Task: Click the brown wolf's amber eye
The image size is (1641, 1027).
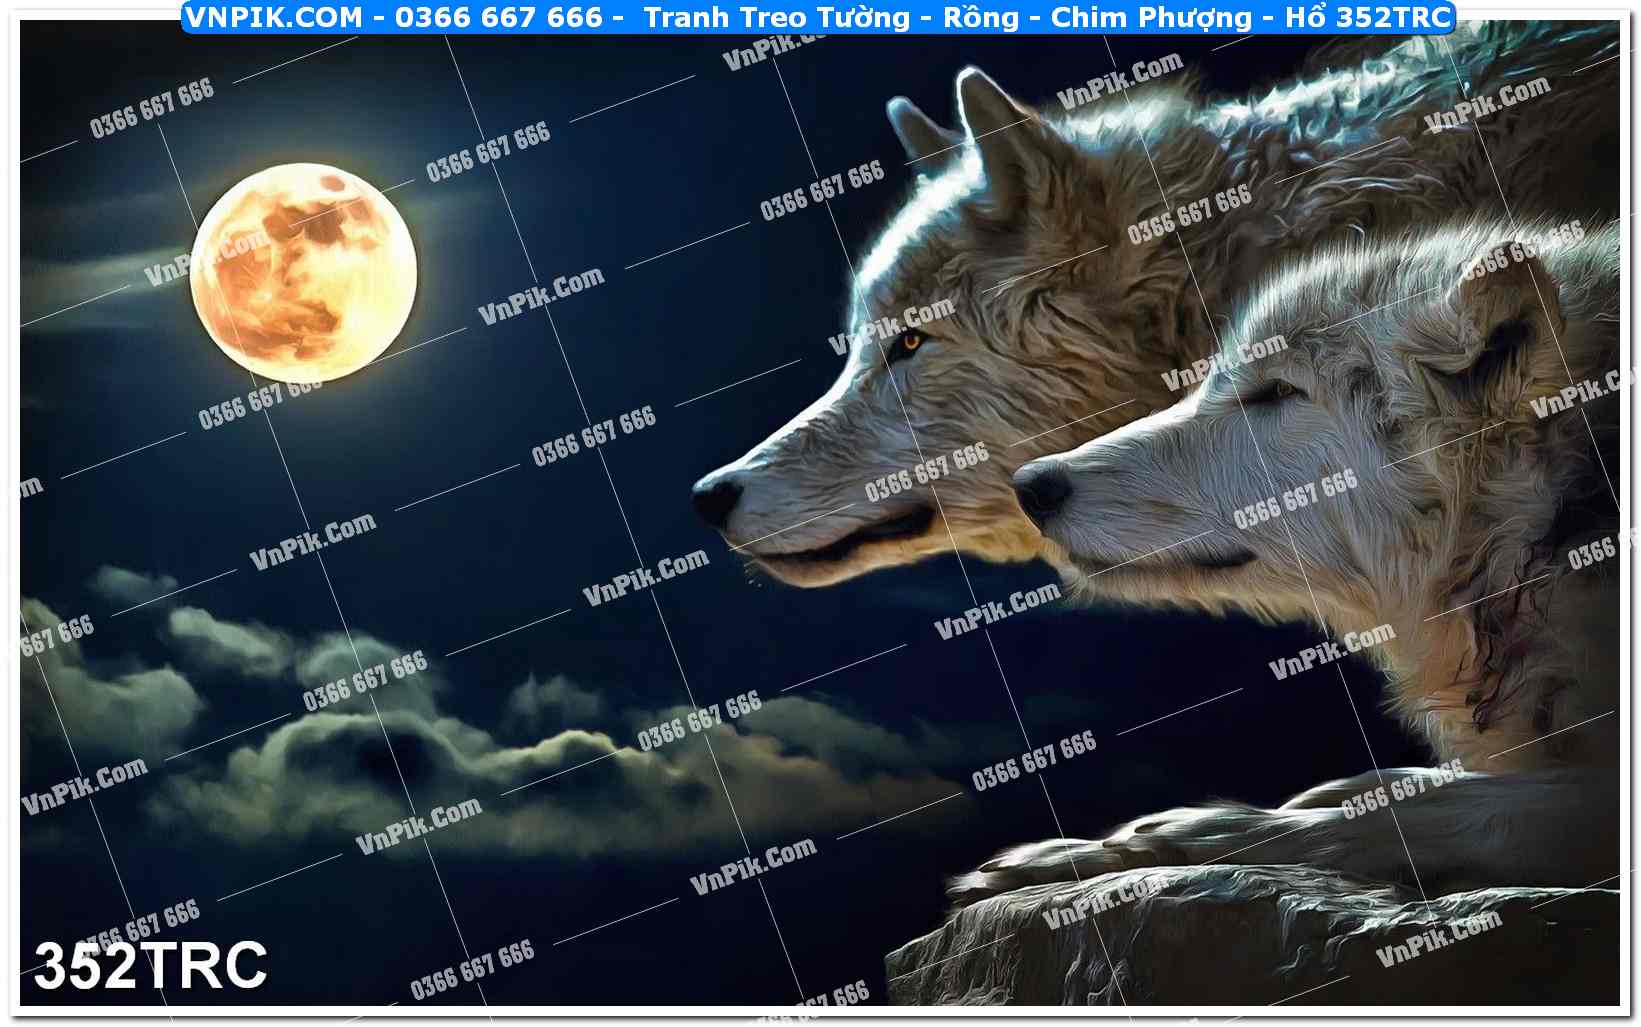Action: [910, 342]
